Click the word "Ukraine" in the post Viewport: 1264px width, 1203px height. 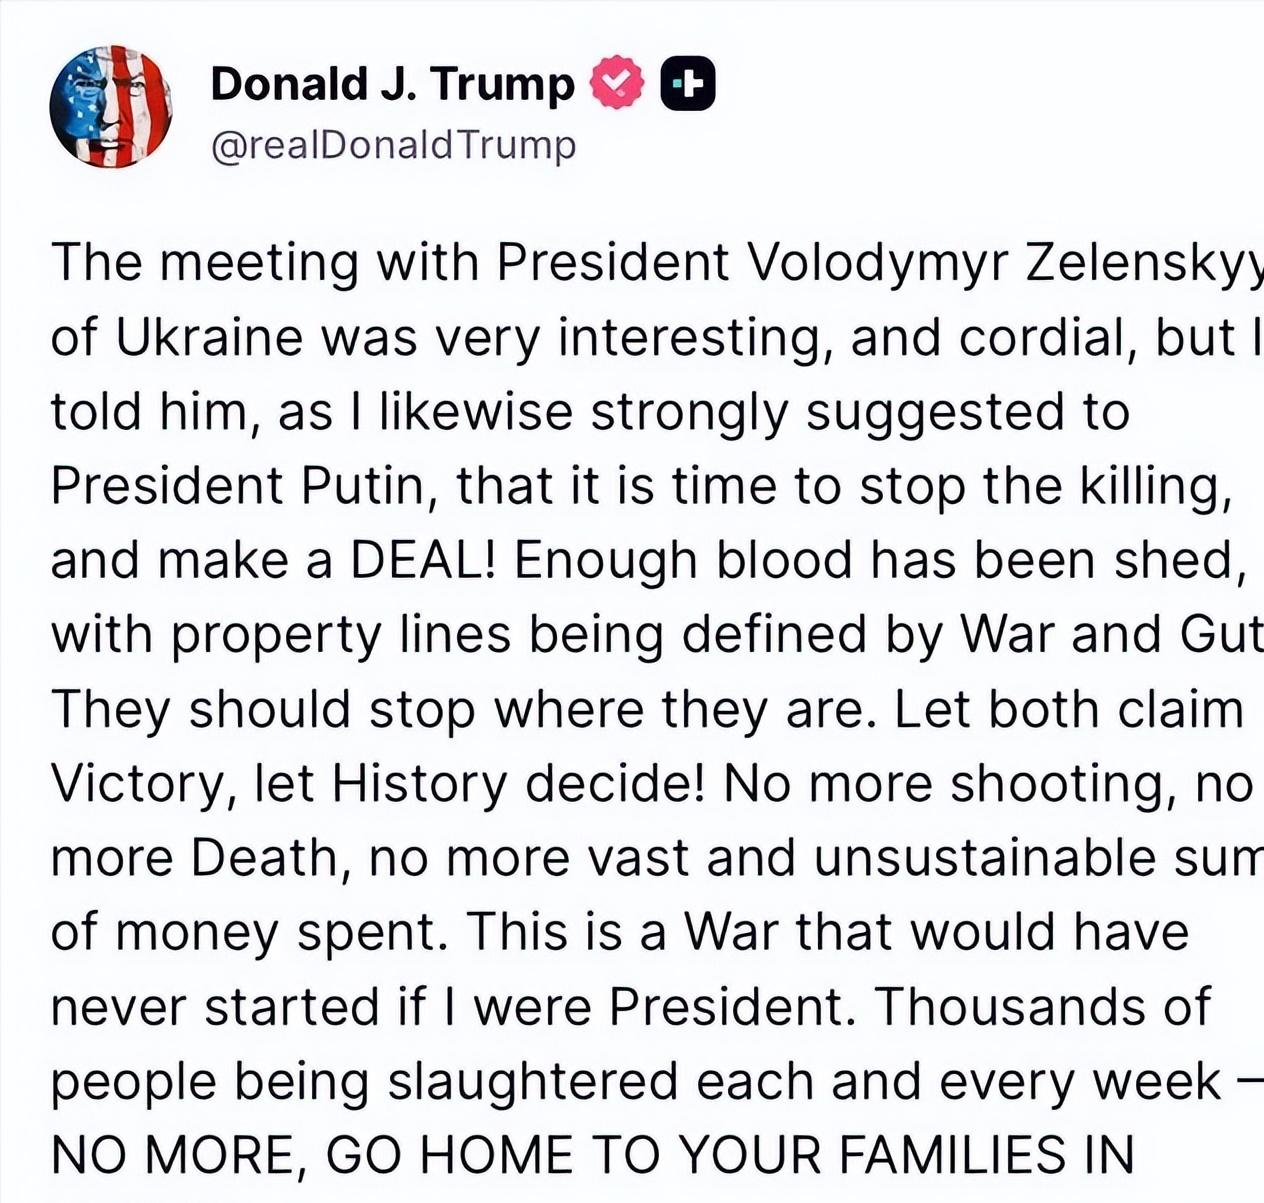coord(208,337)
